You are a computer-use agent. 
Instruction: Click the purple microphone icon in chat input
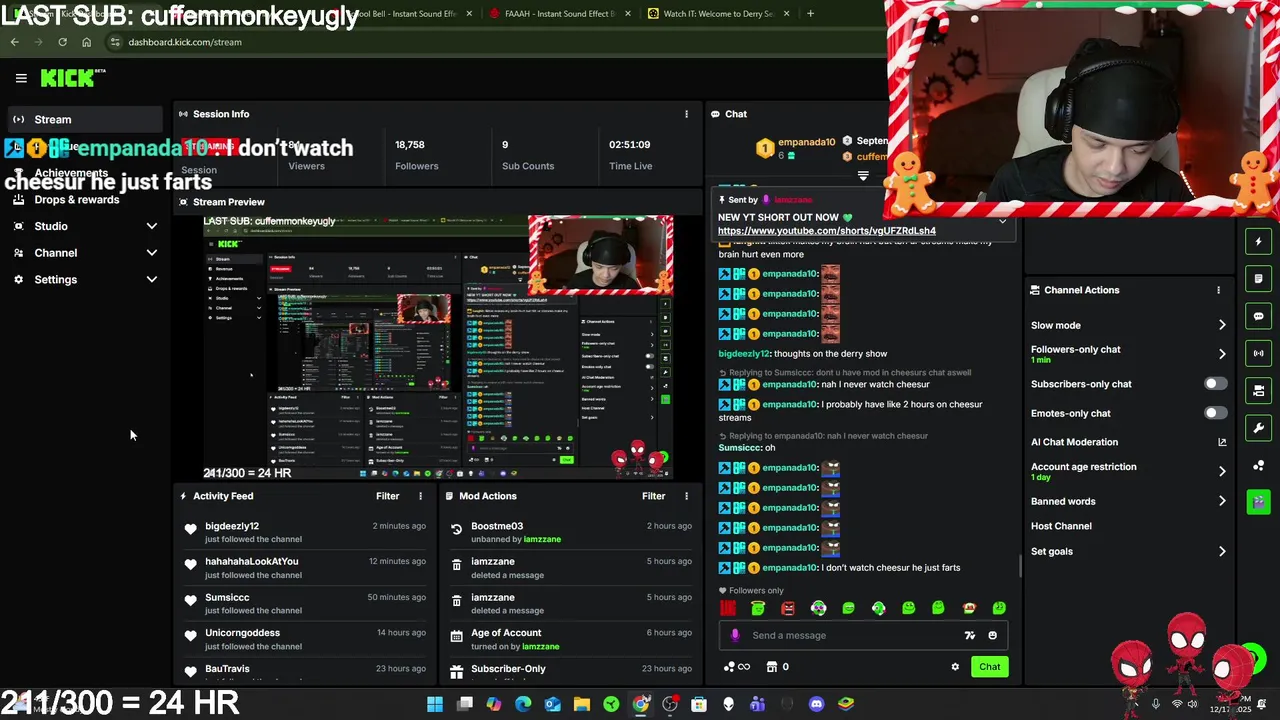click(x=735, y=635)
